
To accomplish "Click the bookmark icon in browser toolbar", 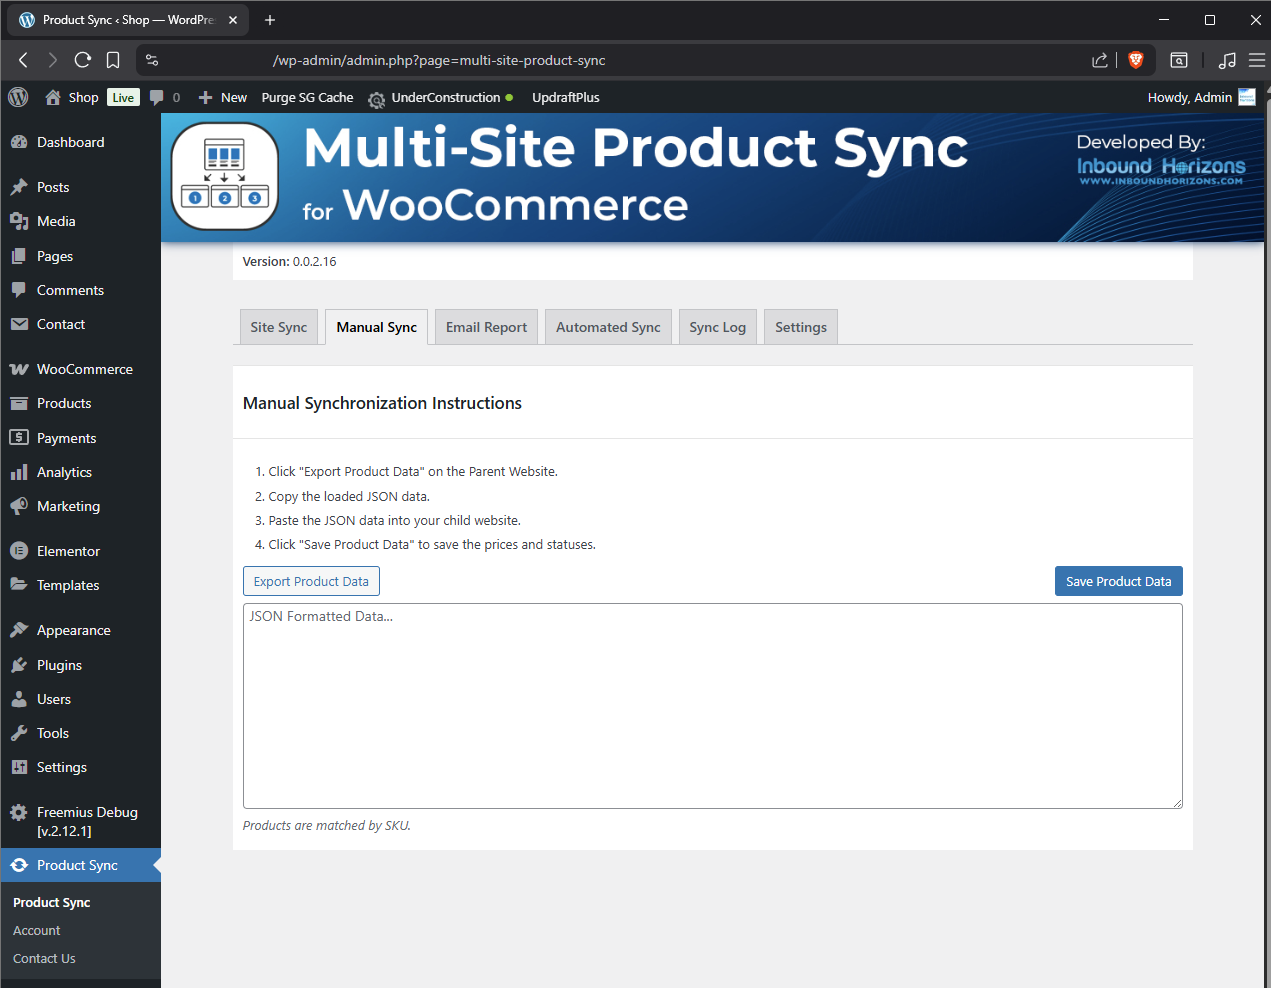I will pos(113,60).
